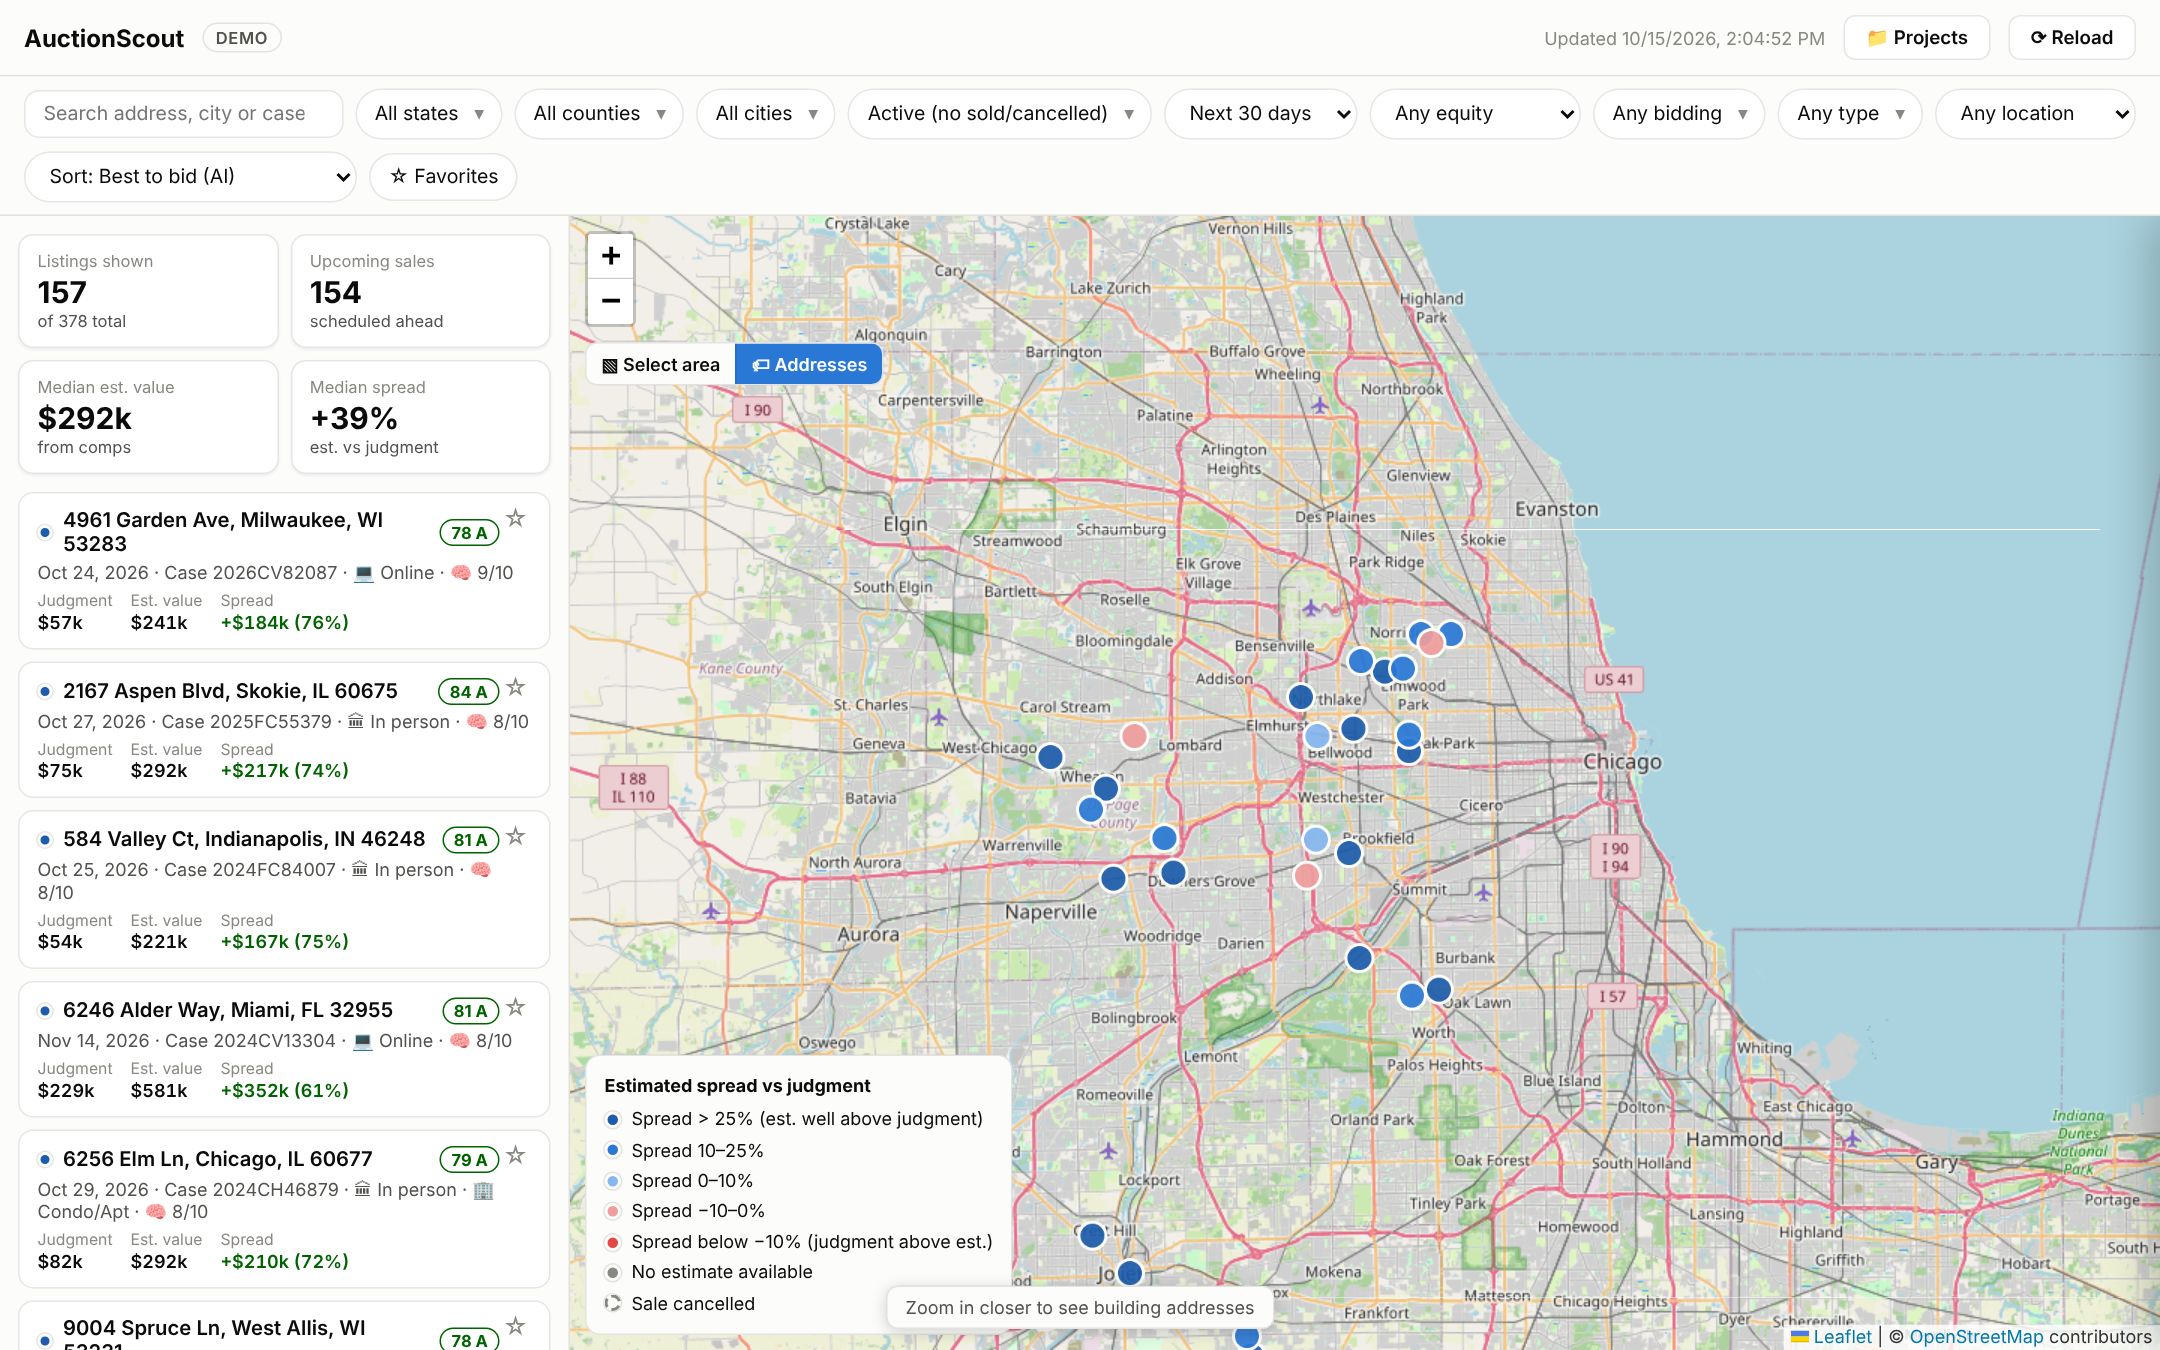The image size is (2160, 1350).
Task: Star the 9004 Spruce Ln listing
Action: pyautogui.click(x=515, y=1326)
